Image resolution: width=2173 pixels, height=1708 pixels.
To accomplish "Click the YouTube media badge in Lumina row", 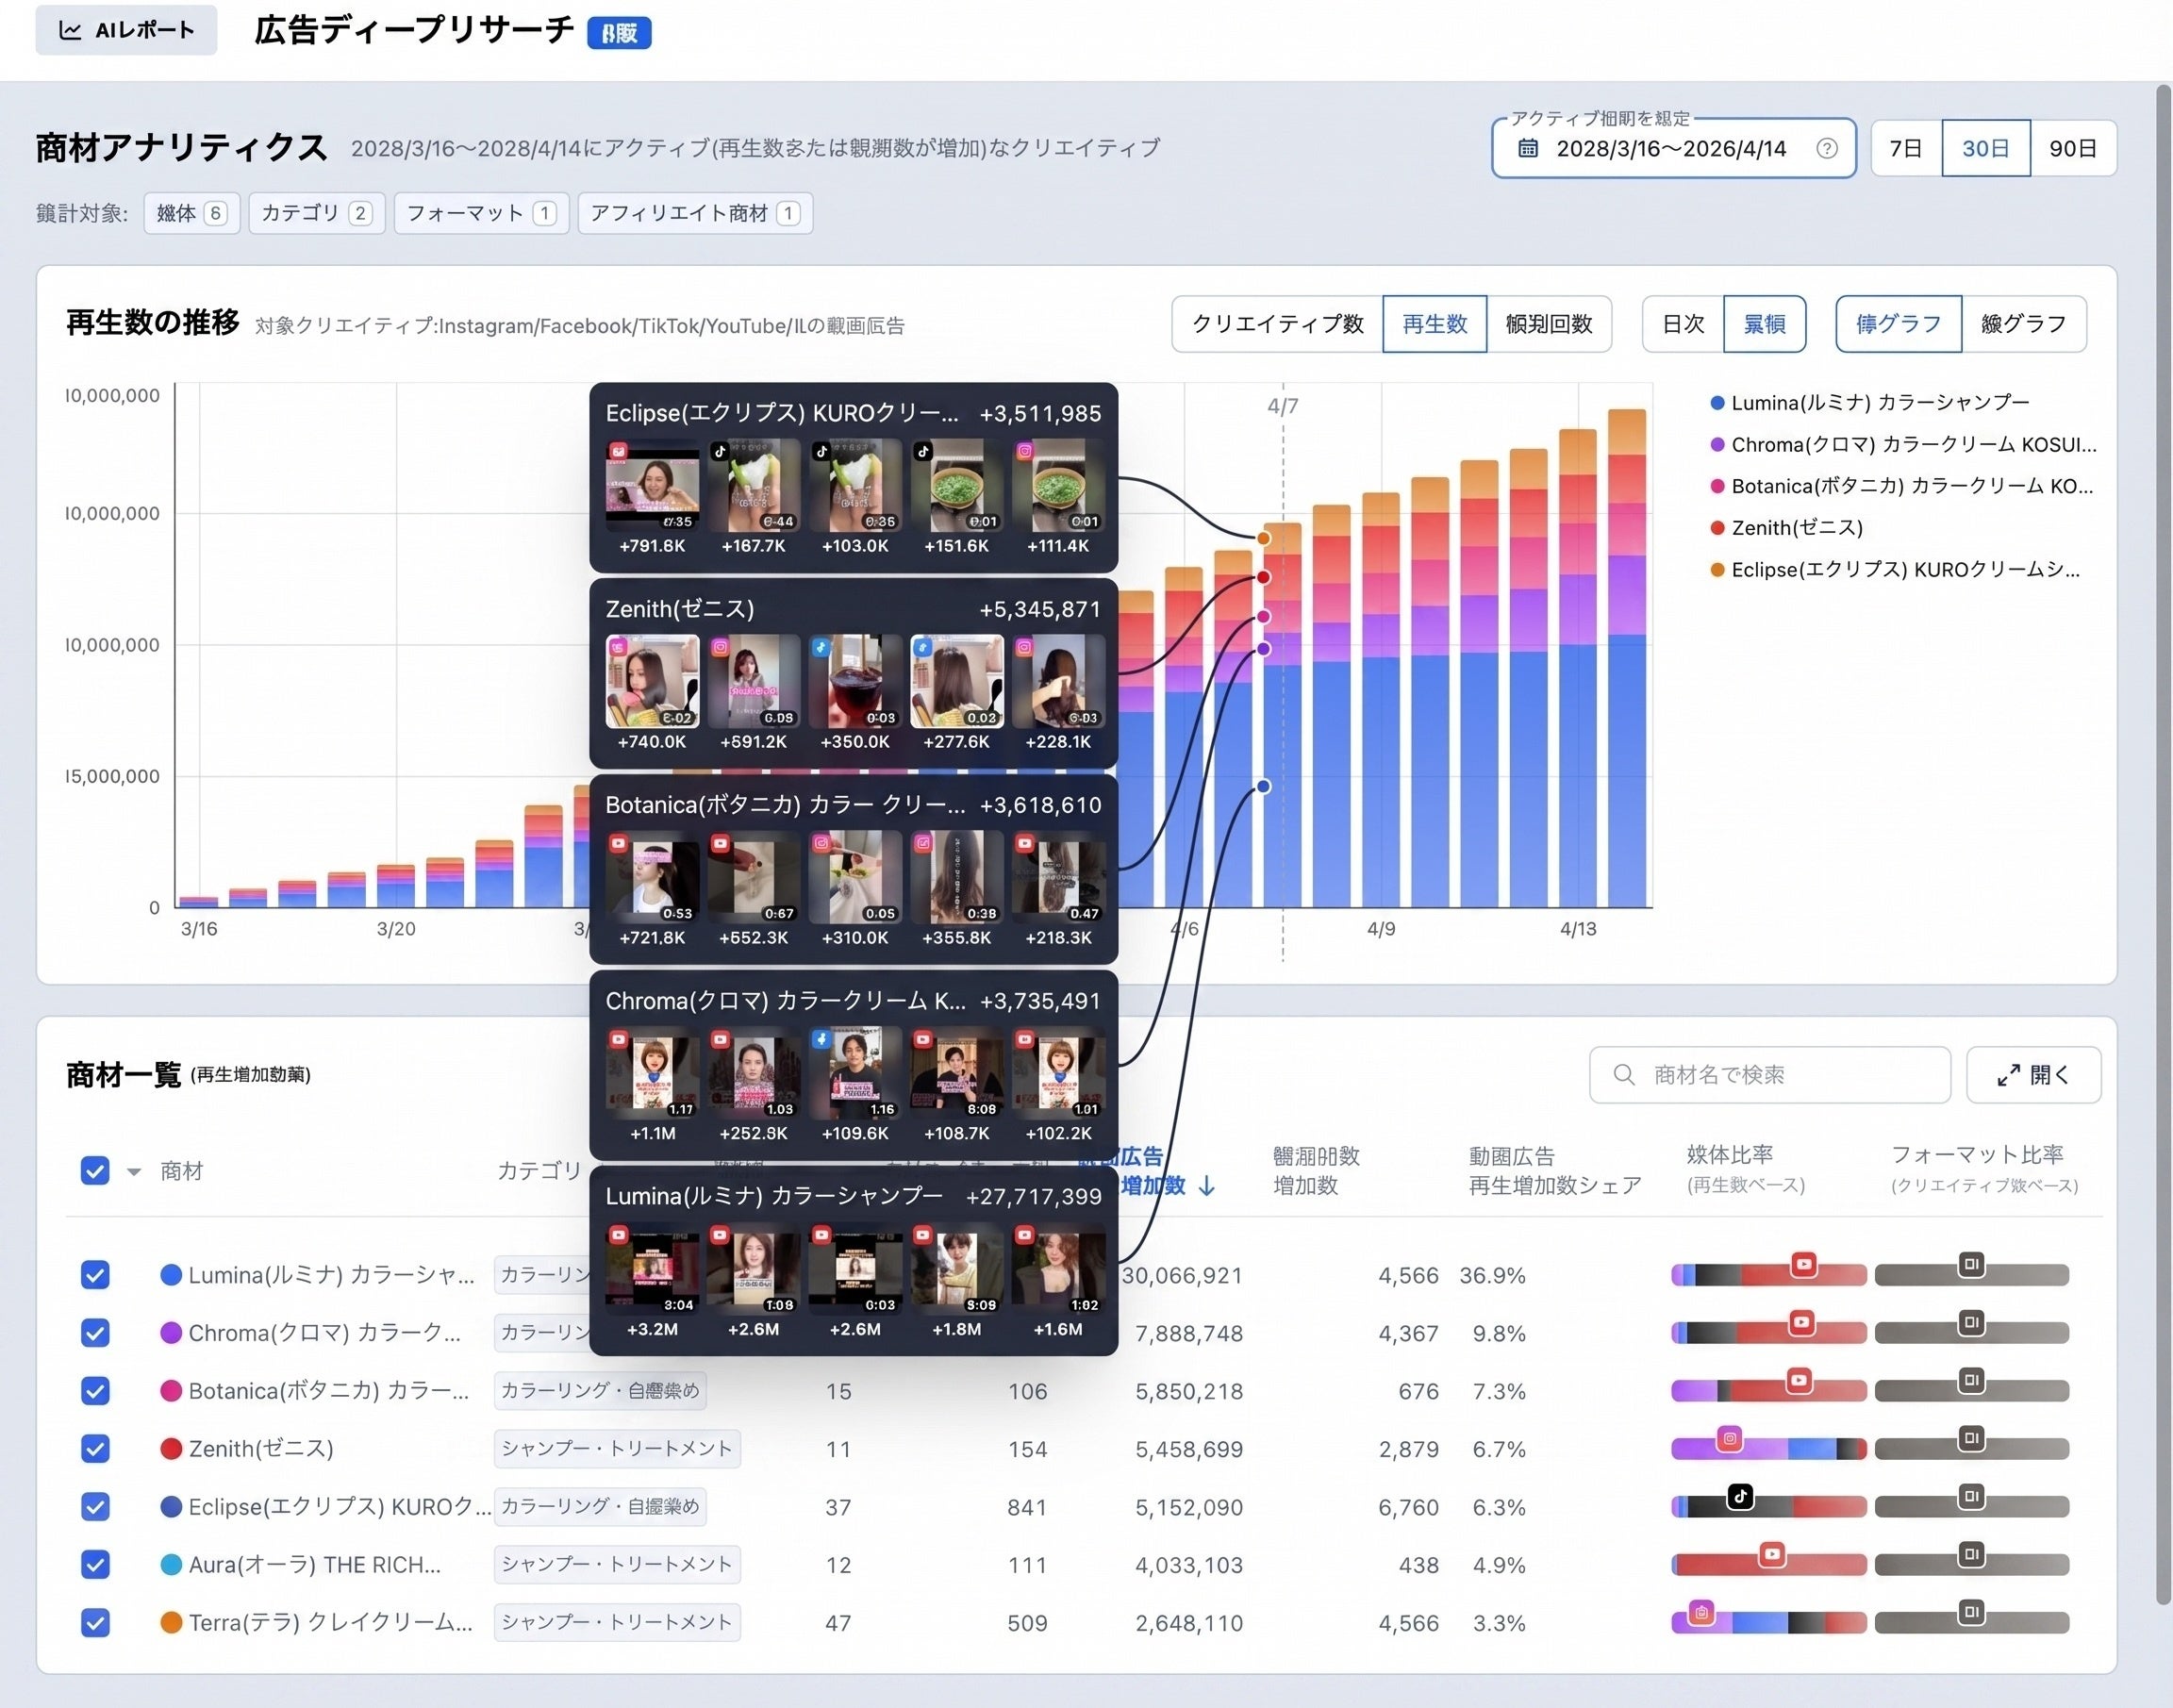I will pos(1803,1264).
